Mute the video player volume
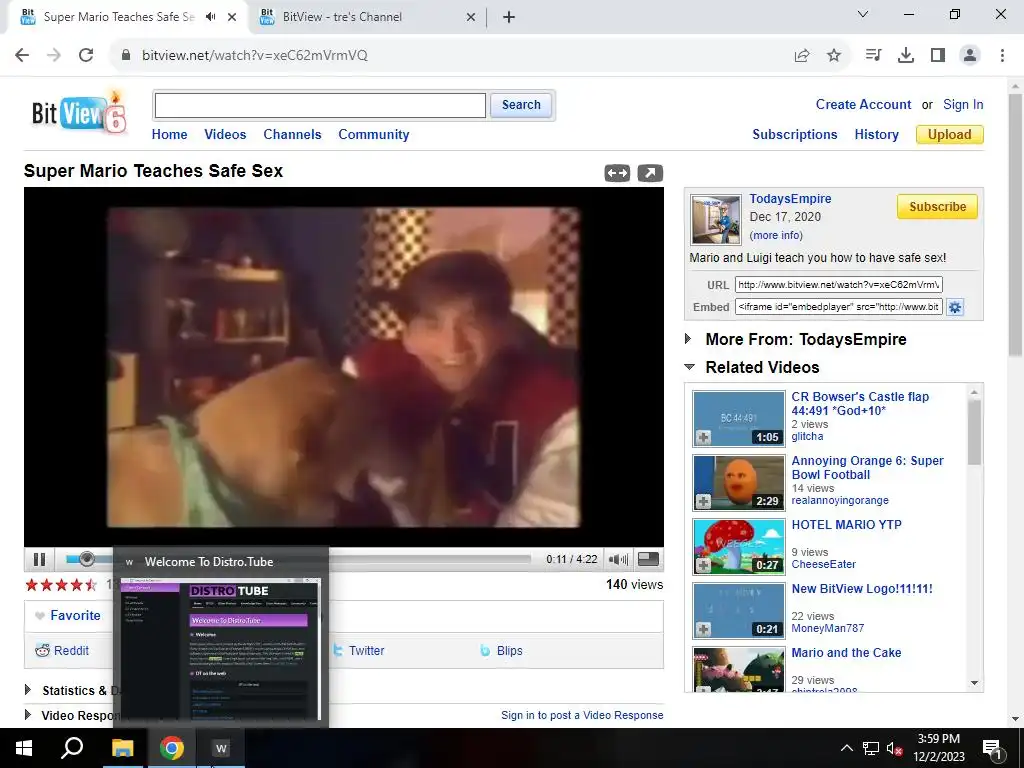The image size is (1024, 768). coord(618,559)
